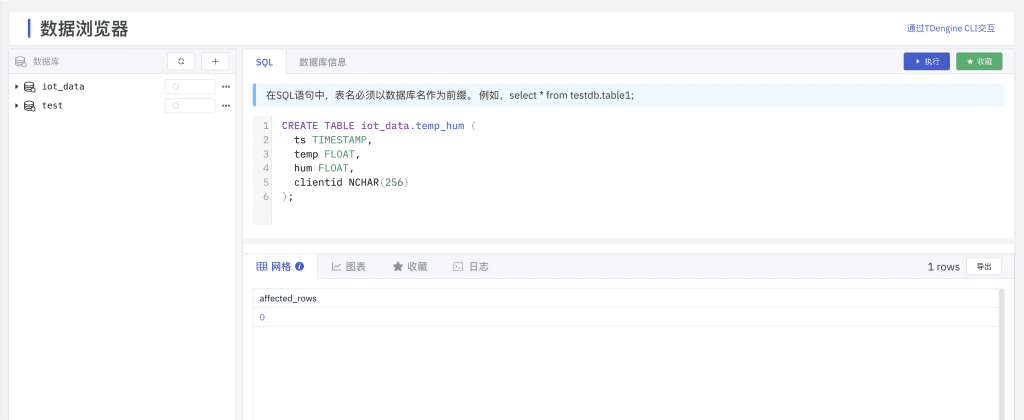The width and height of the screenshot is (1024, 420).
Task: Expand the test database node
Action: tap(17, 106)
